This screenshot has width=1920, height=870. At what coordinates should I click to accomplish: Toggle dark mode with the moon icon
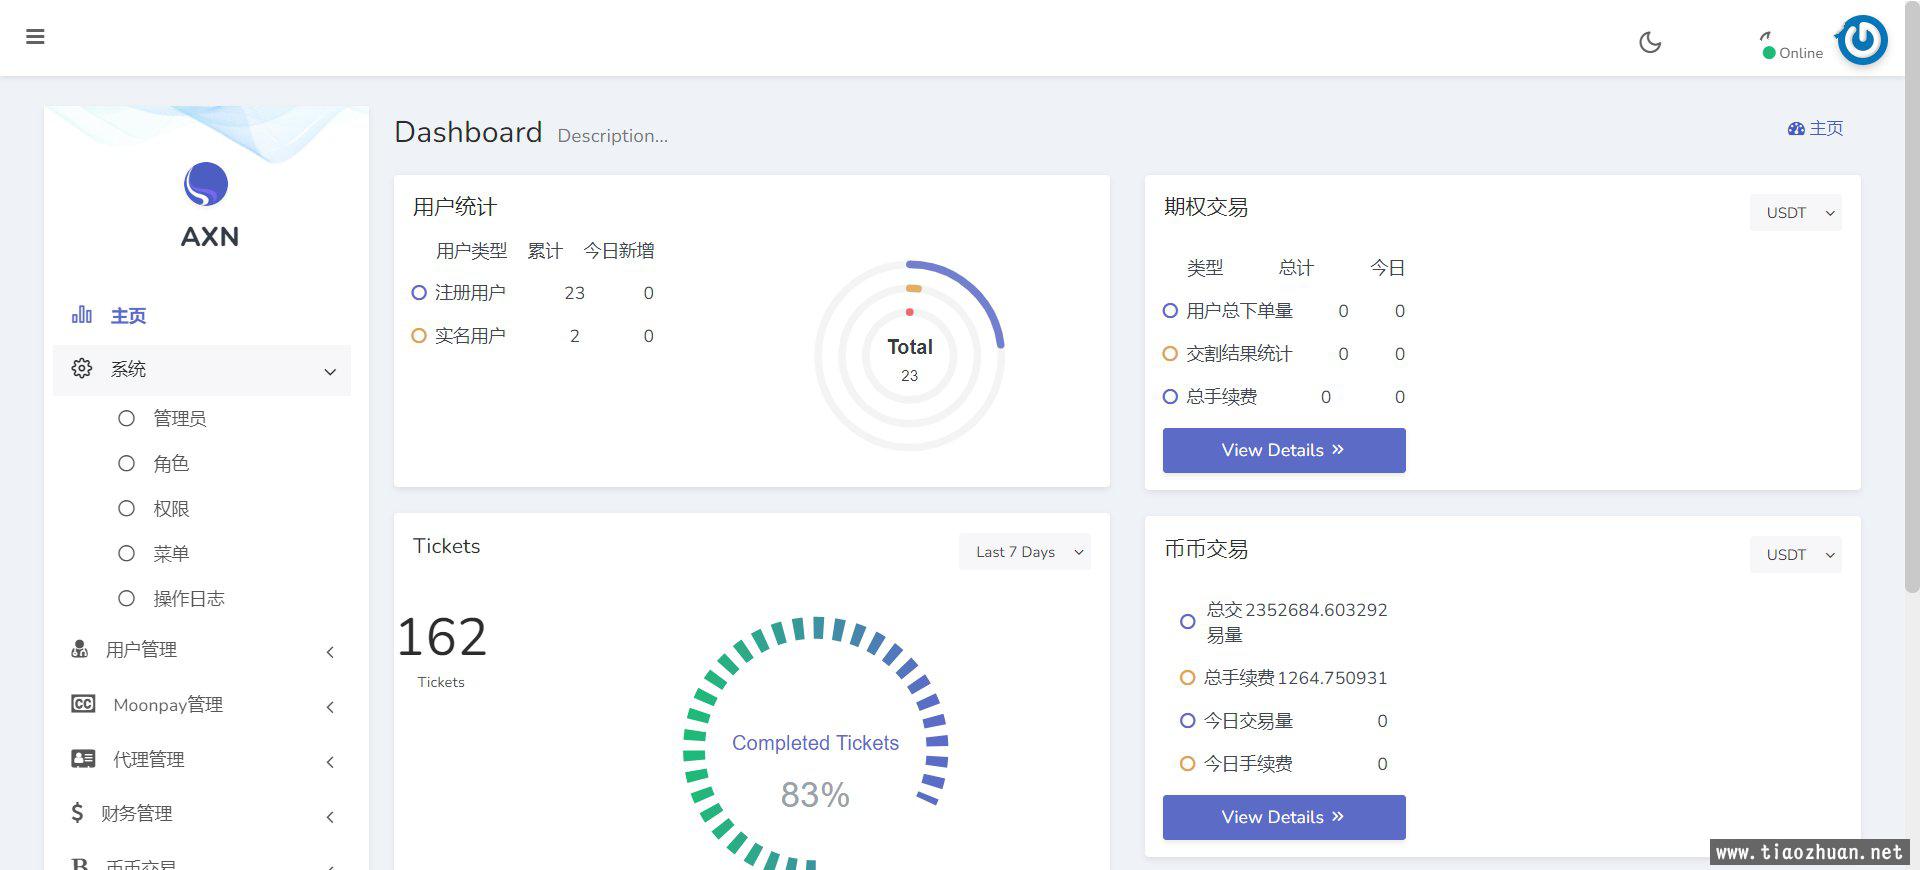(1650, 42)
